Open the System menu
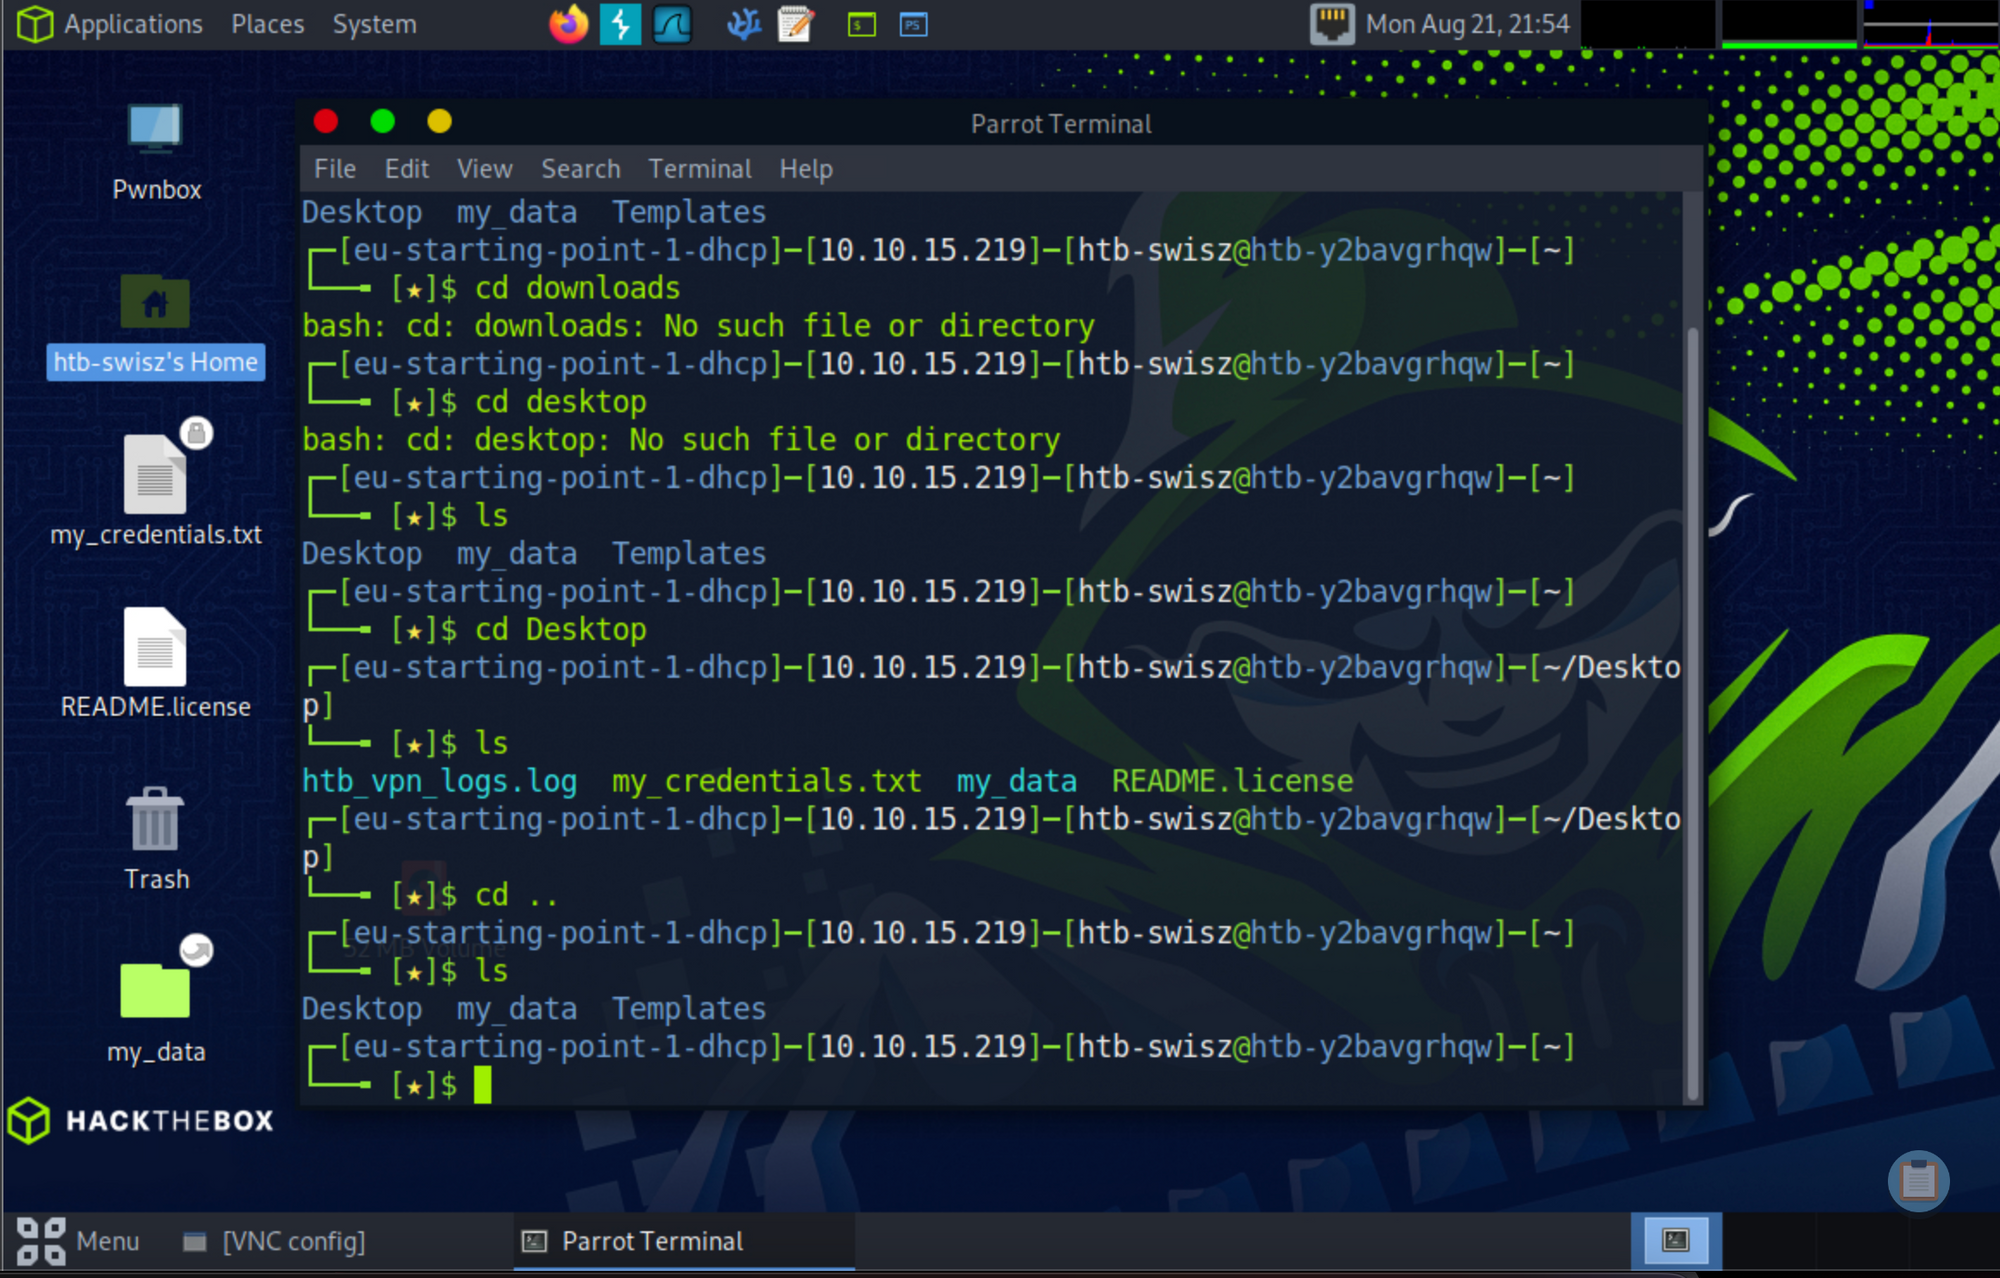Image resolution: width=2000 pixels, height=1278 pixels. click(374, 24)
